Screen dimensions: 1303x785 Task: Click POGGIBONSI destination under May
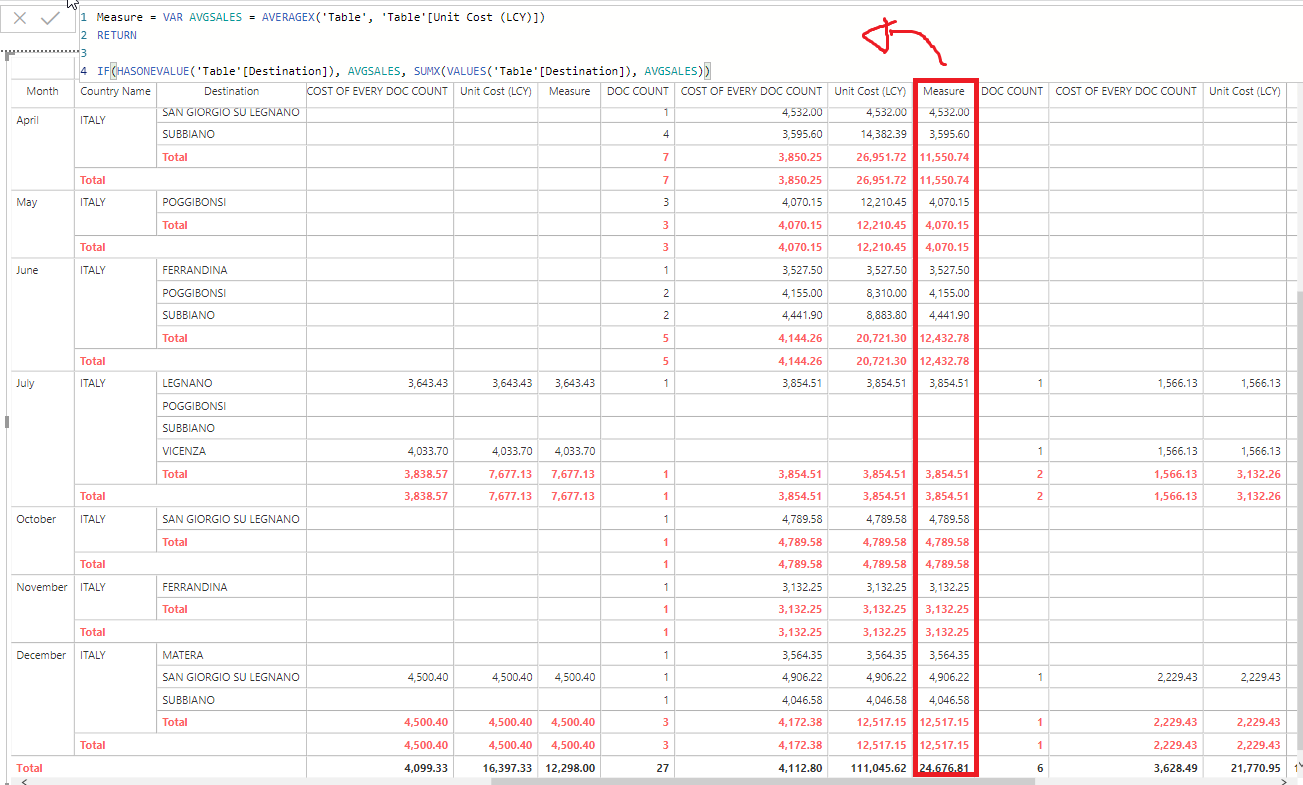click(x=194, y=202)
